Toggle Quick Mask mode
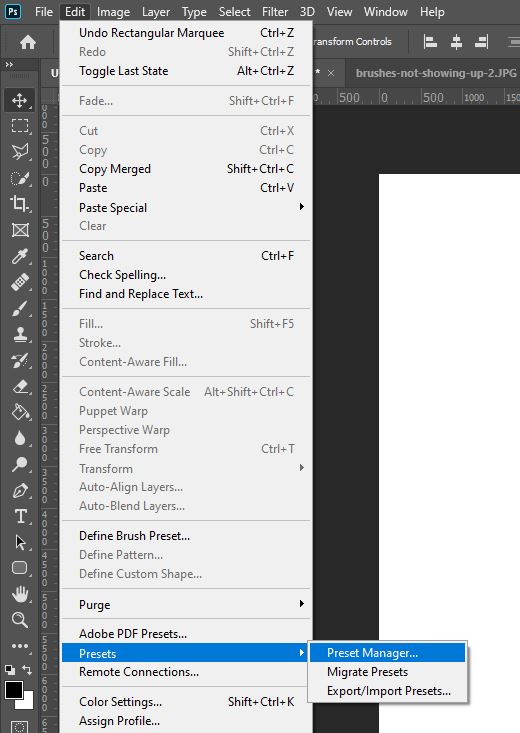 pyautogui.click(x=20, y=727)
